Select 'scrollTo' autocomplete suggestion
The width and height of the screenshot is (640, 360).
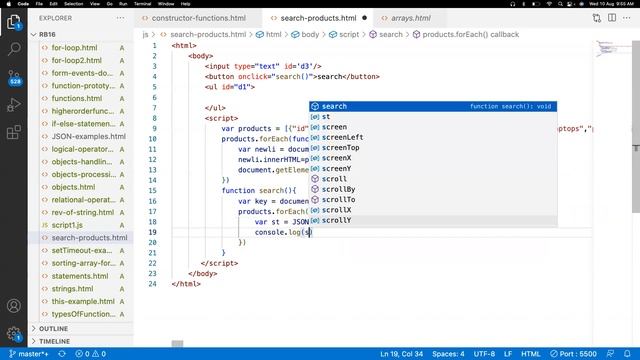(x=433, y=200)
